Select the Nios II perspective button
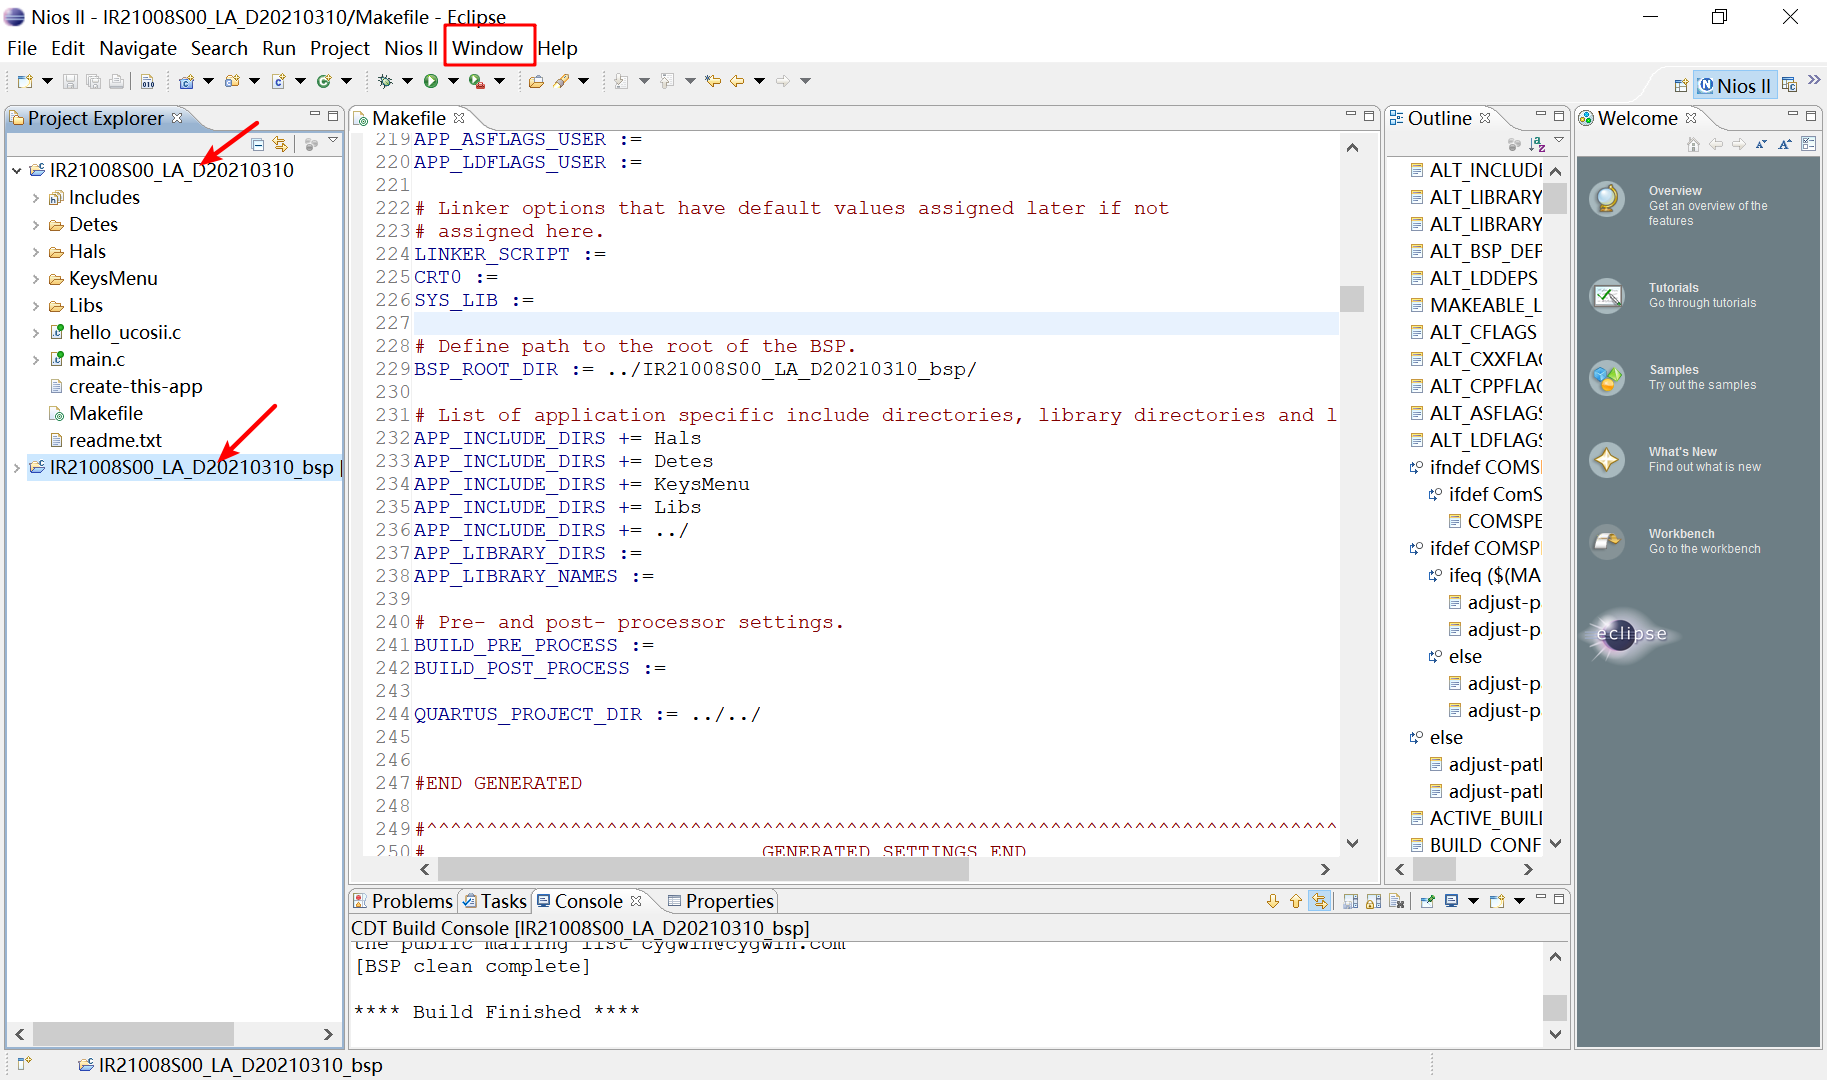 [1735, 86]
